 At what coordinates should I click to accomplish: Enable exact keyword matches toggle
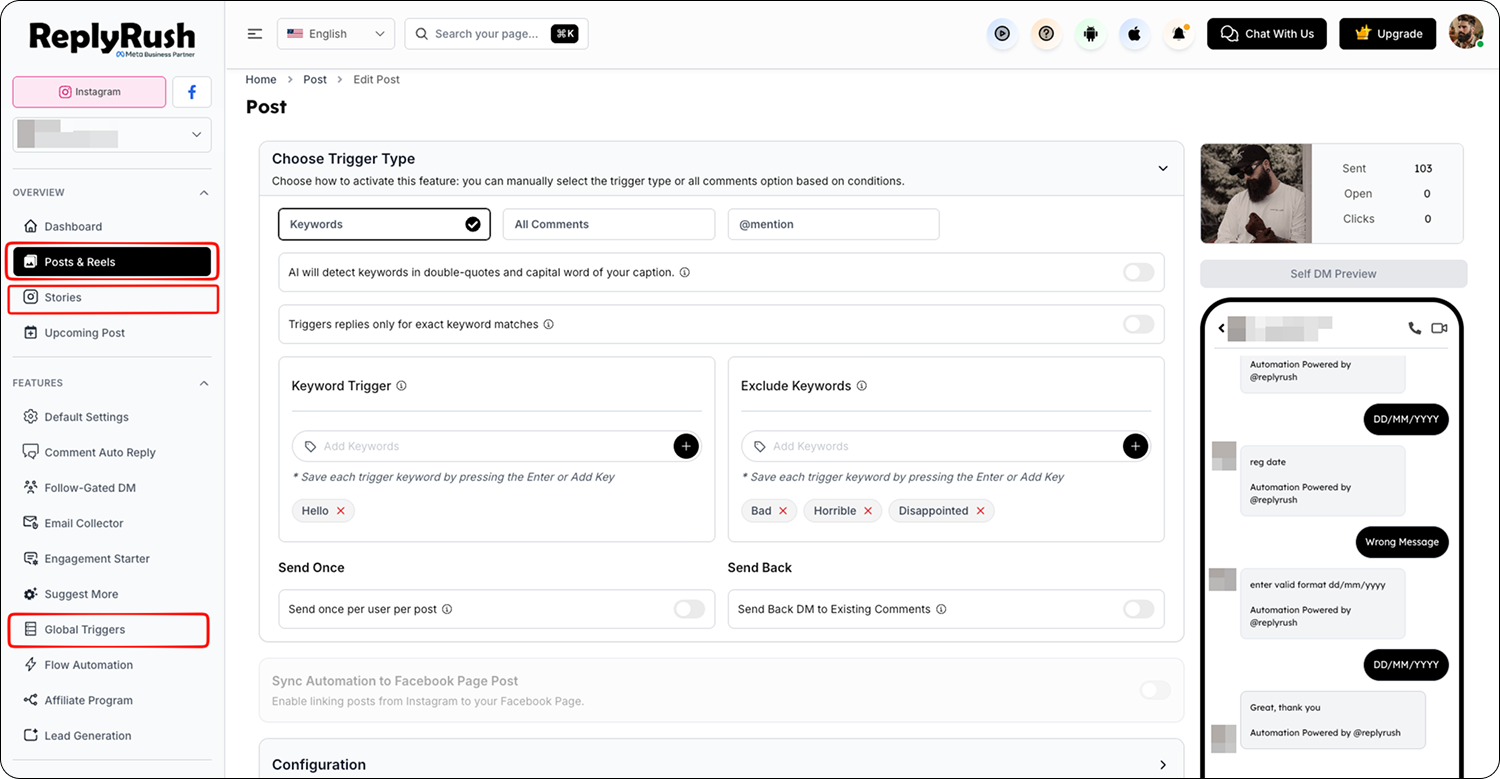coord(1138,324)
